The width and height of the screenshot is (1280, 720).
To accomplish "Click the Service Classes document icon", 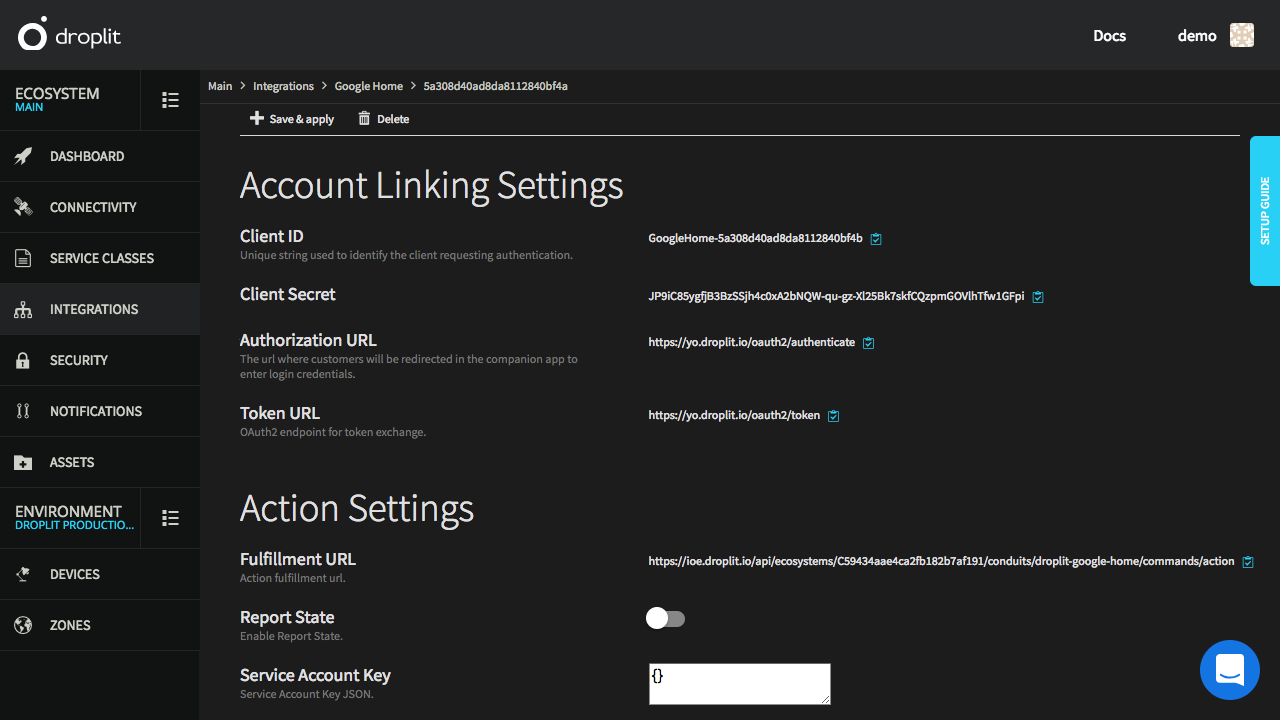I will [23, 258].
